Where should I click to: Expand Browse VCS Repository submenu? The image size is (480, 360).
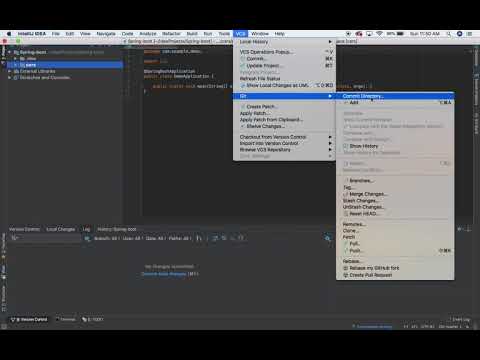coord(284,150)
